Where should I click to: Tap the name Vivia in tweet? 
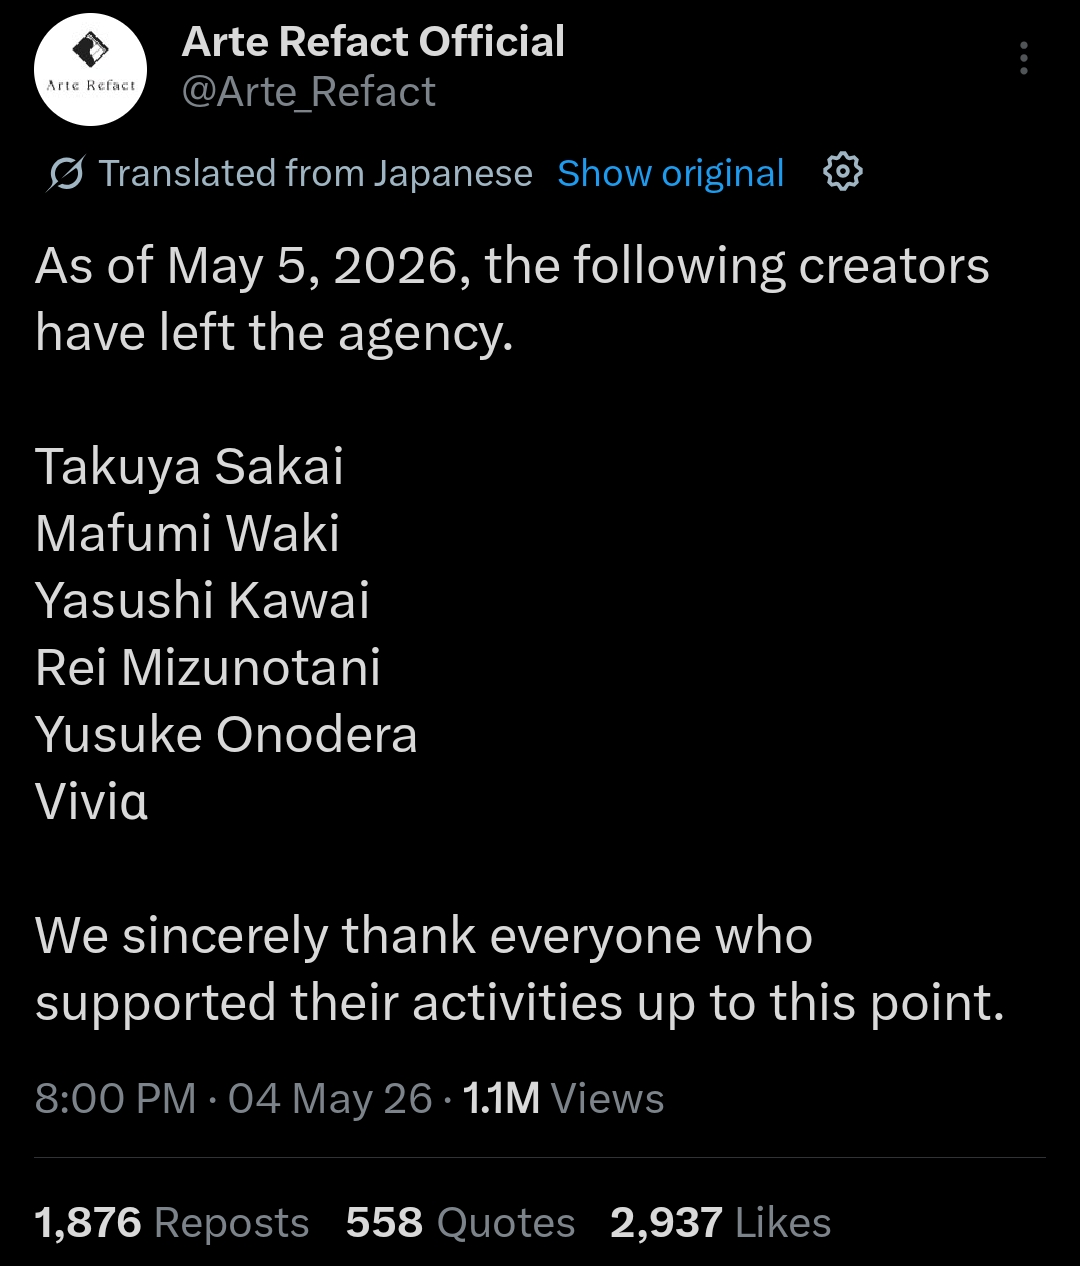pyautogui.click(x=92, y=801)
